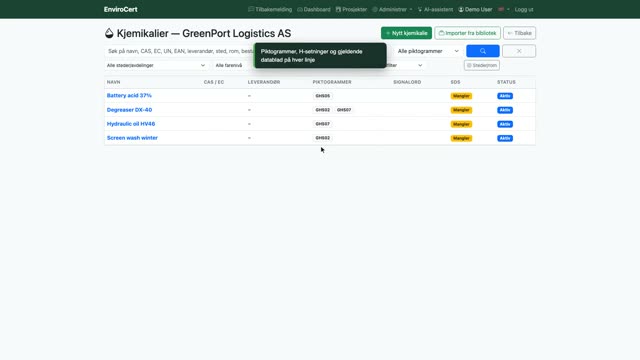Click the EnviroCert logo

coord(120,9)
